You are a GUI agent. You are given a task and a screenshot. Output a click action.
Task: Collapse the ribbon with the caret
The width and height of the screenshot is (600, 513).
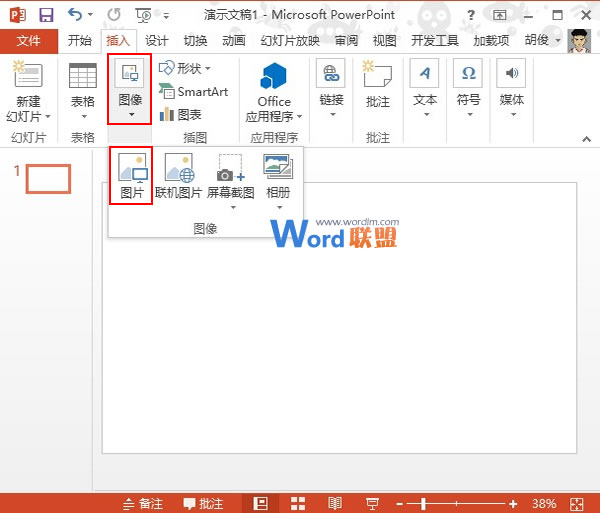coord(587,139)
